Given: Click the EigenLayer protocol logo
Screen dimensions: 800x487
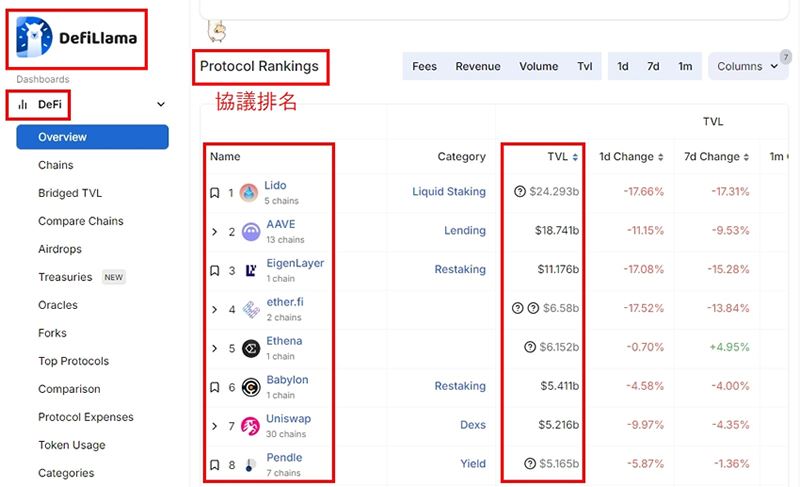Looking at the screenshot, I should (x=251, y=270).
